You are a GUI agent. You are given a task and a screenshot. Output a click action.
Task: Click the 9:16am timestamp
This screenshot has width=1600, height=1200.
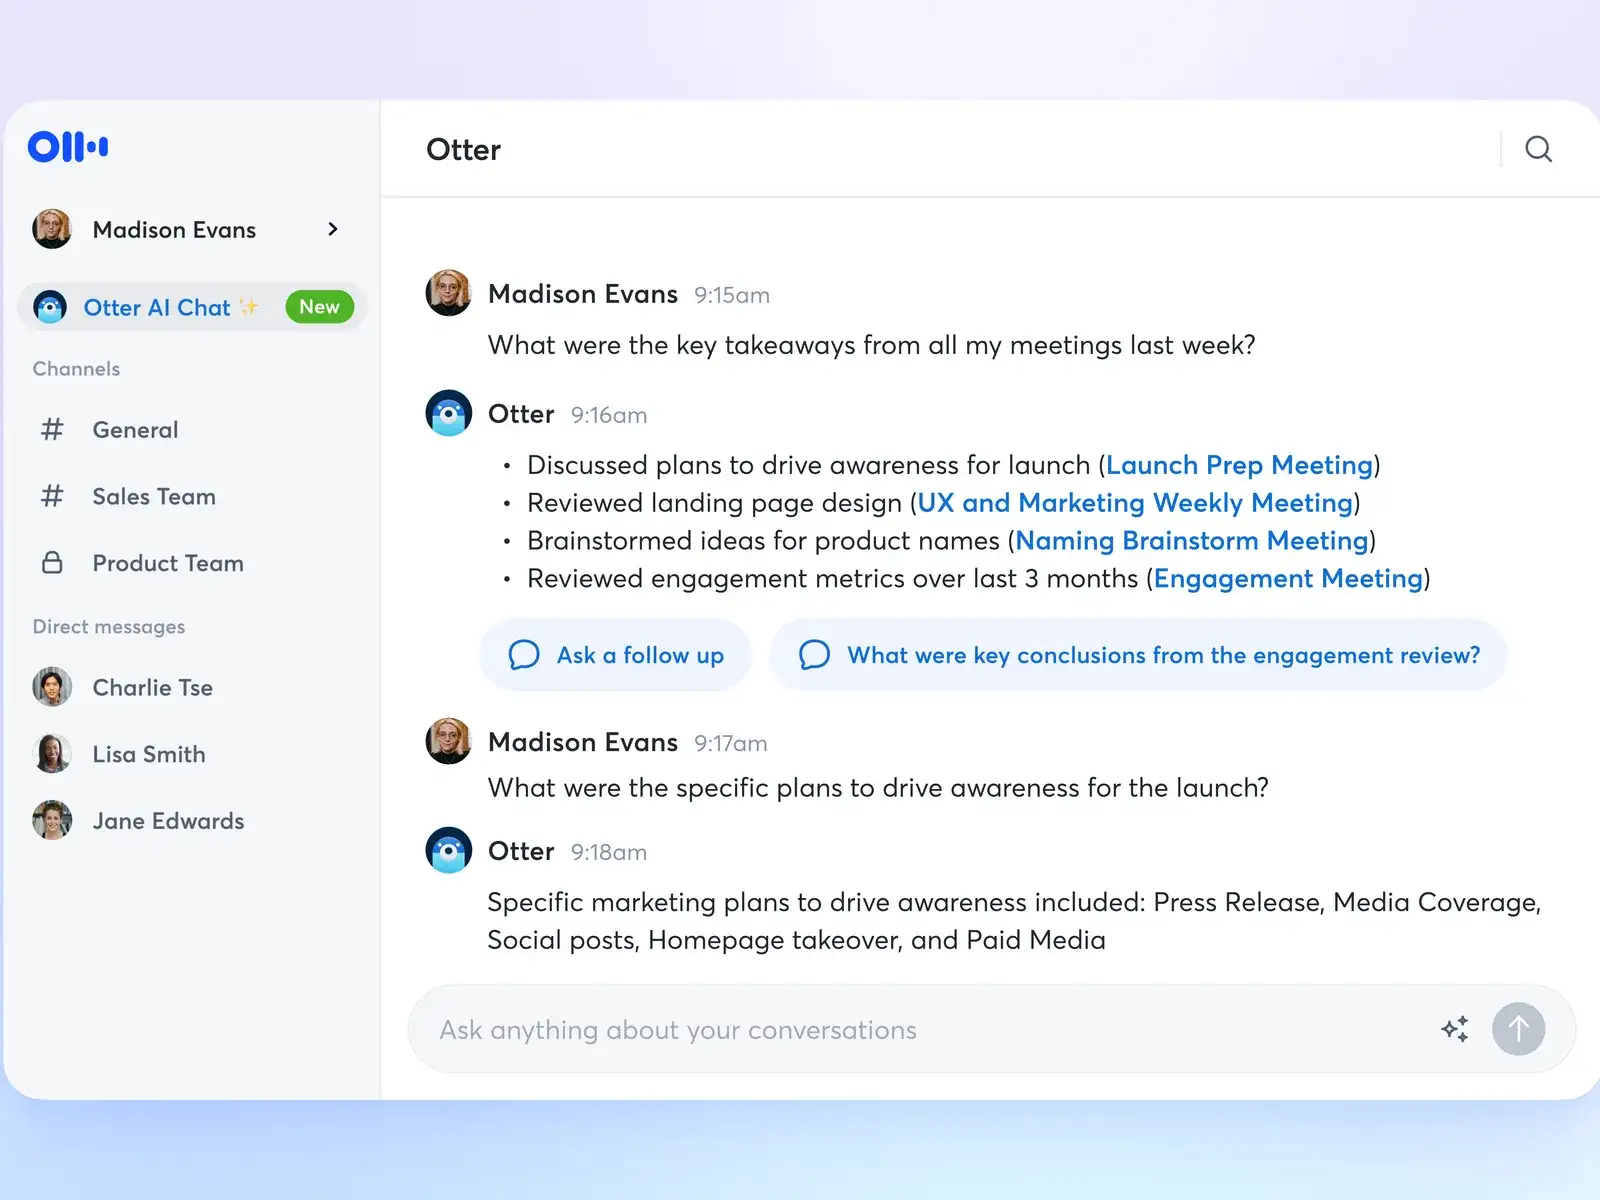point(609,415)
